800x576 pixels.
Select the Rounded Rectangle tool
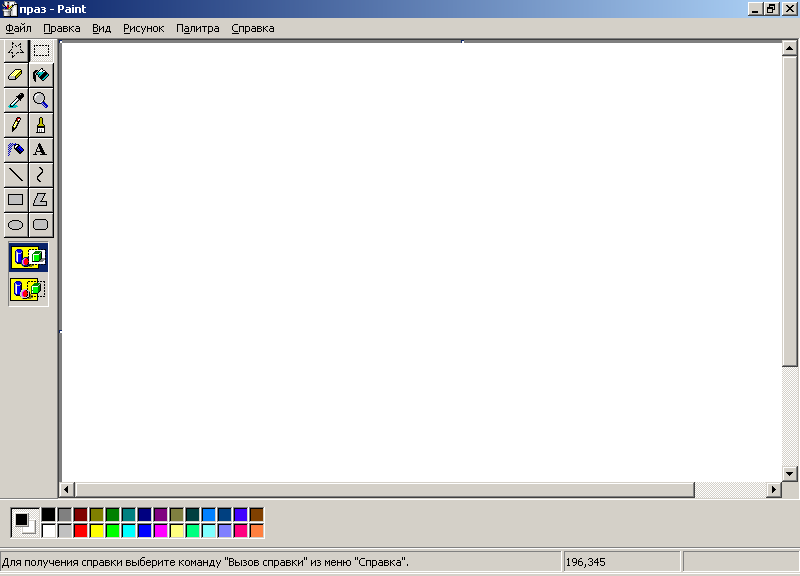coord(41,224)
